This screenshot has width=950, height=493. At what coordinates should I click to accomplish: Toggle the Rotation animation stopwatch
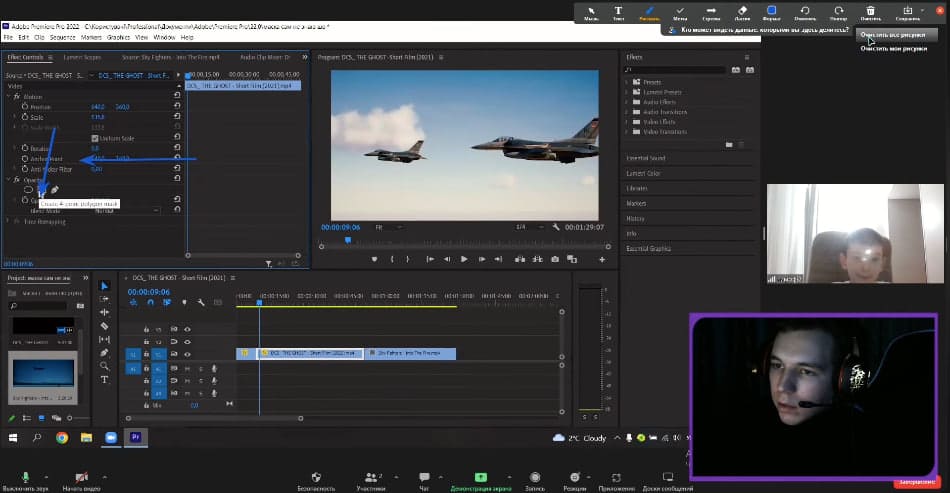[x=25, y=148]
